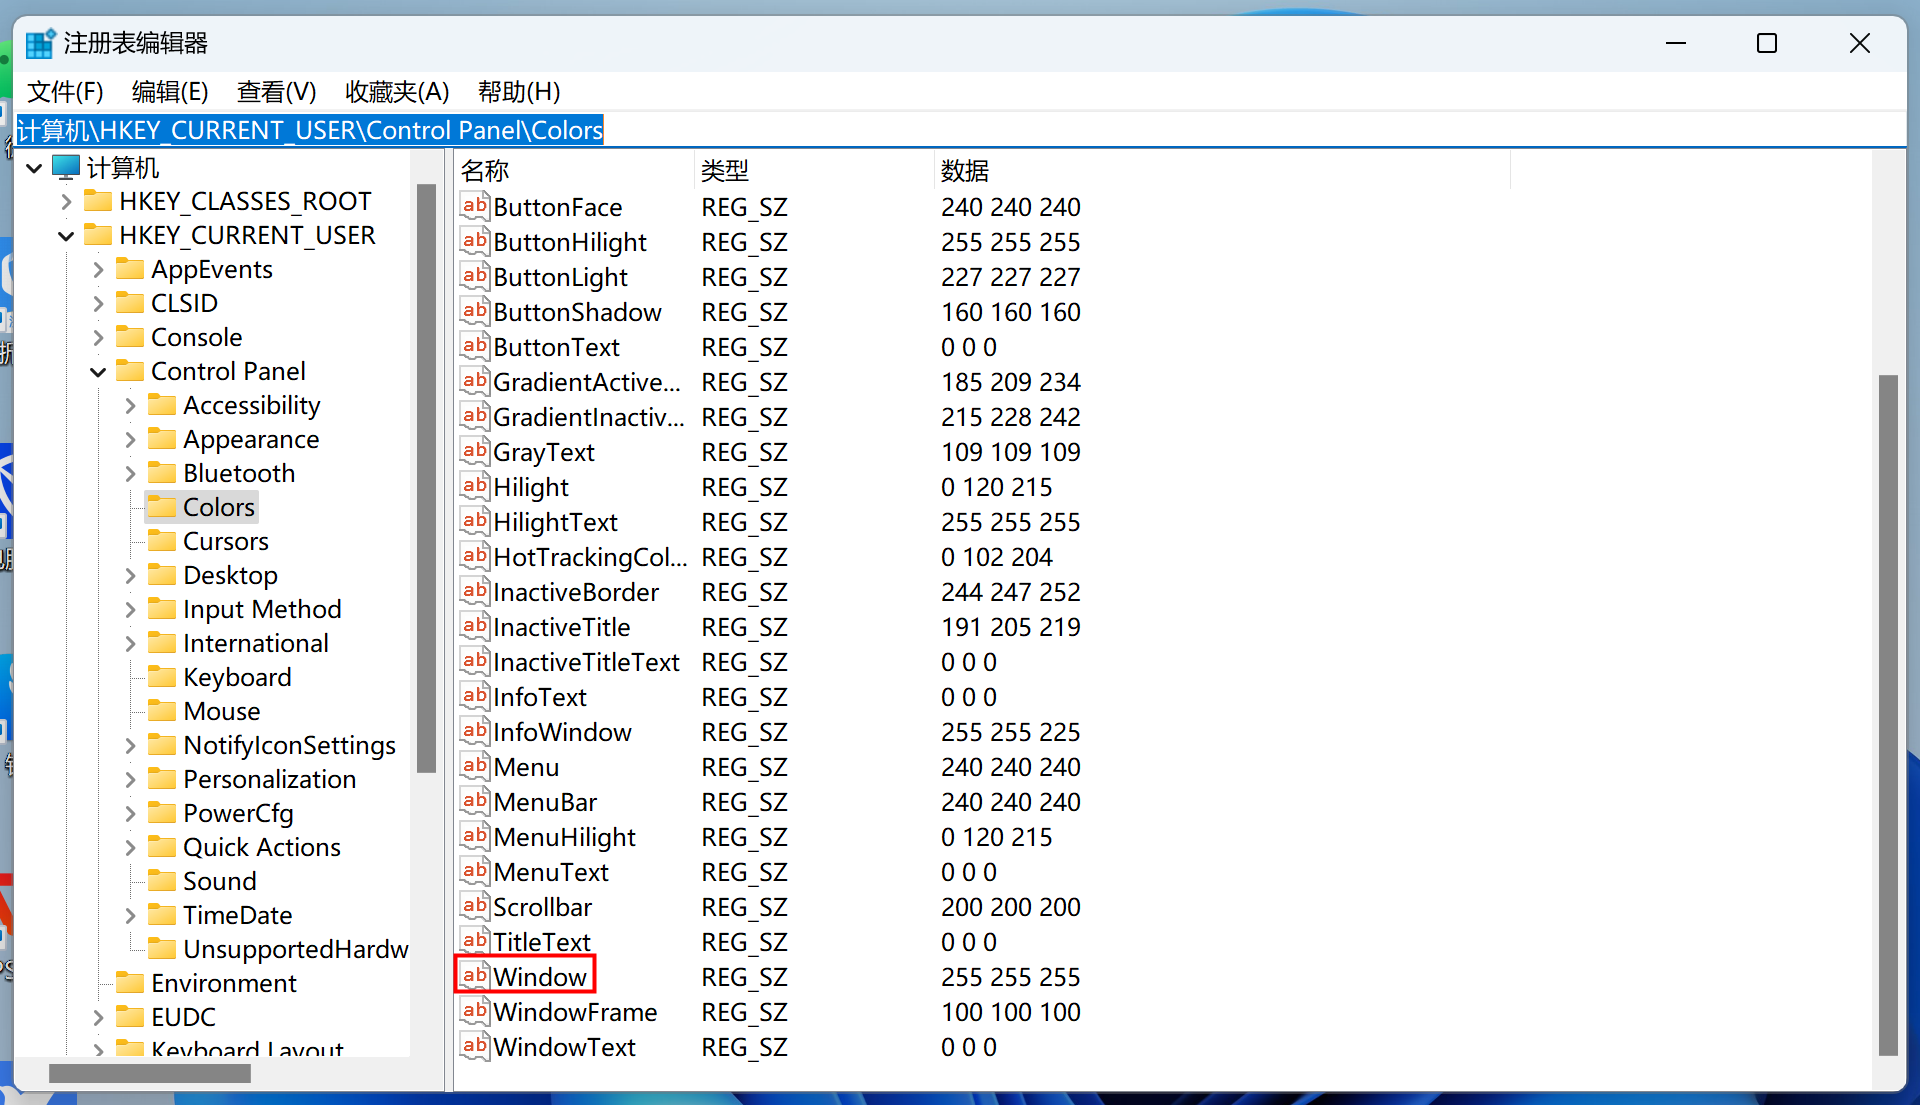Click the Window value string icon
The image size is (1920, 1105).
click(x=474, y=976)
